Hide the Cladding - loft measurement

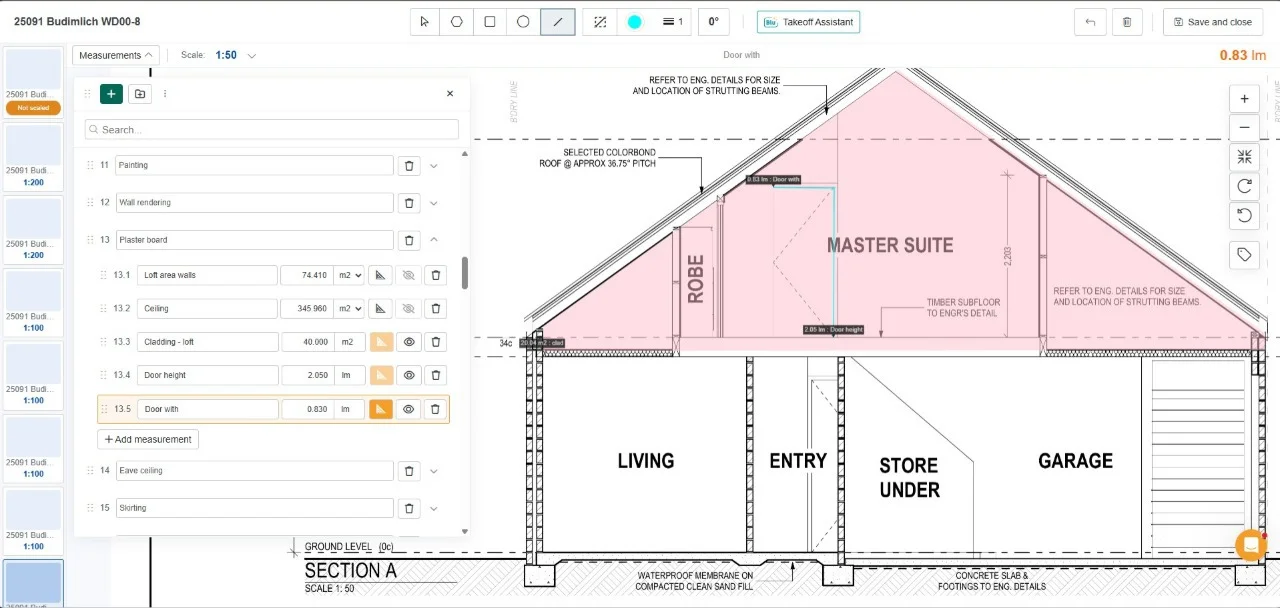(x=409, y=342)
